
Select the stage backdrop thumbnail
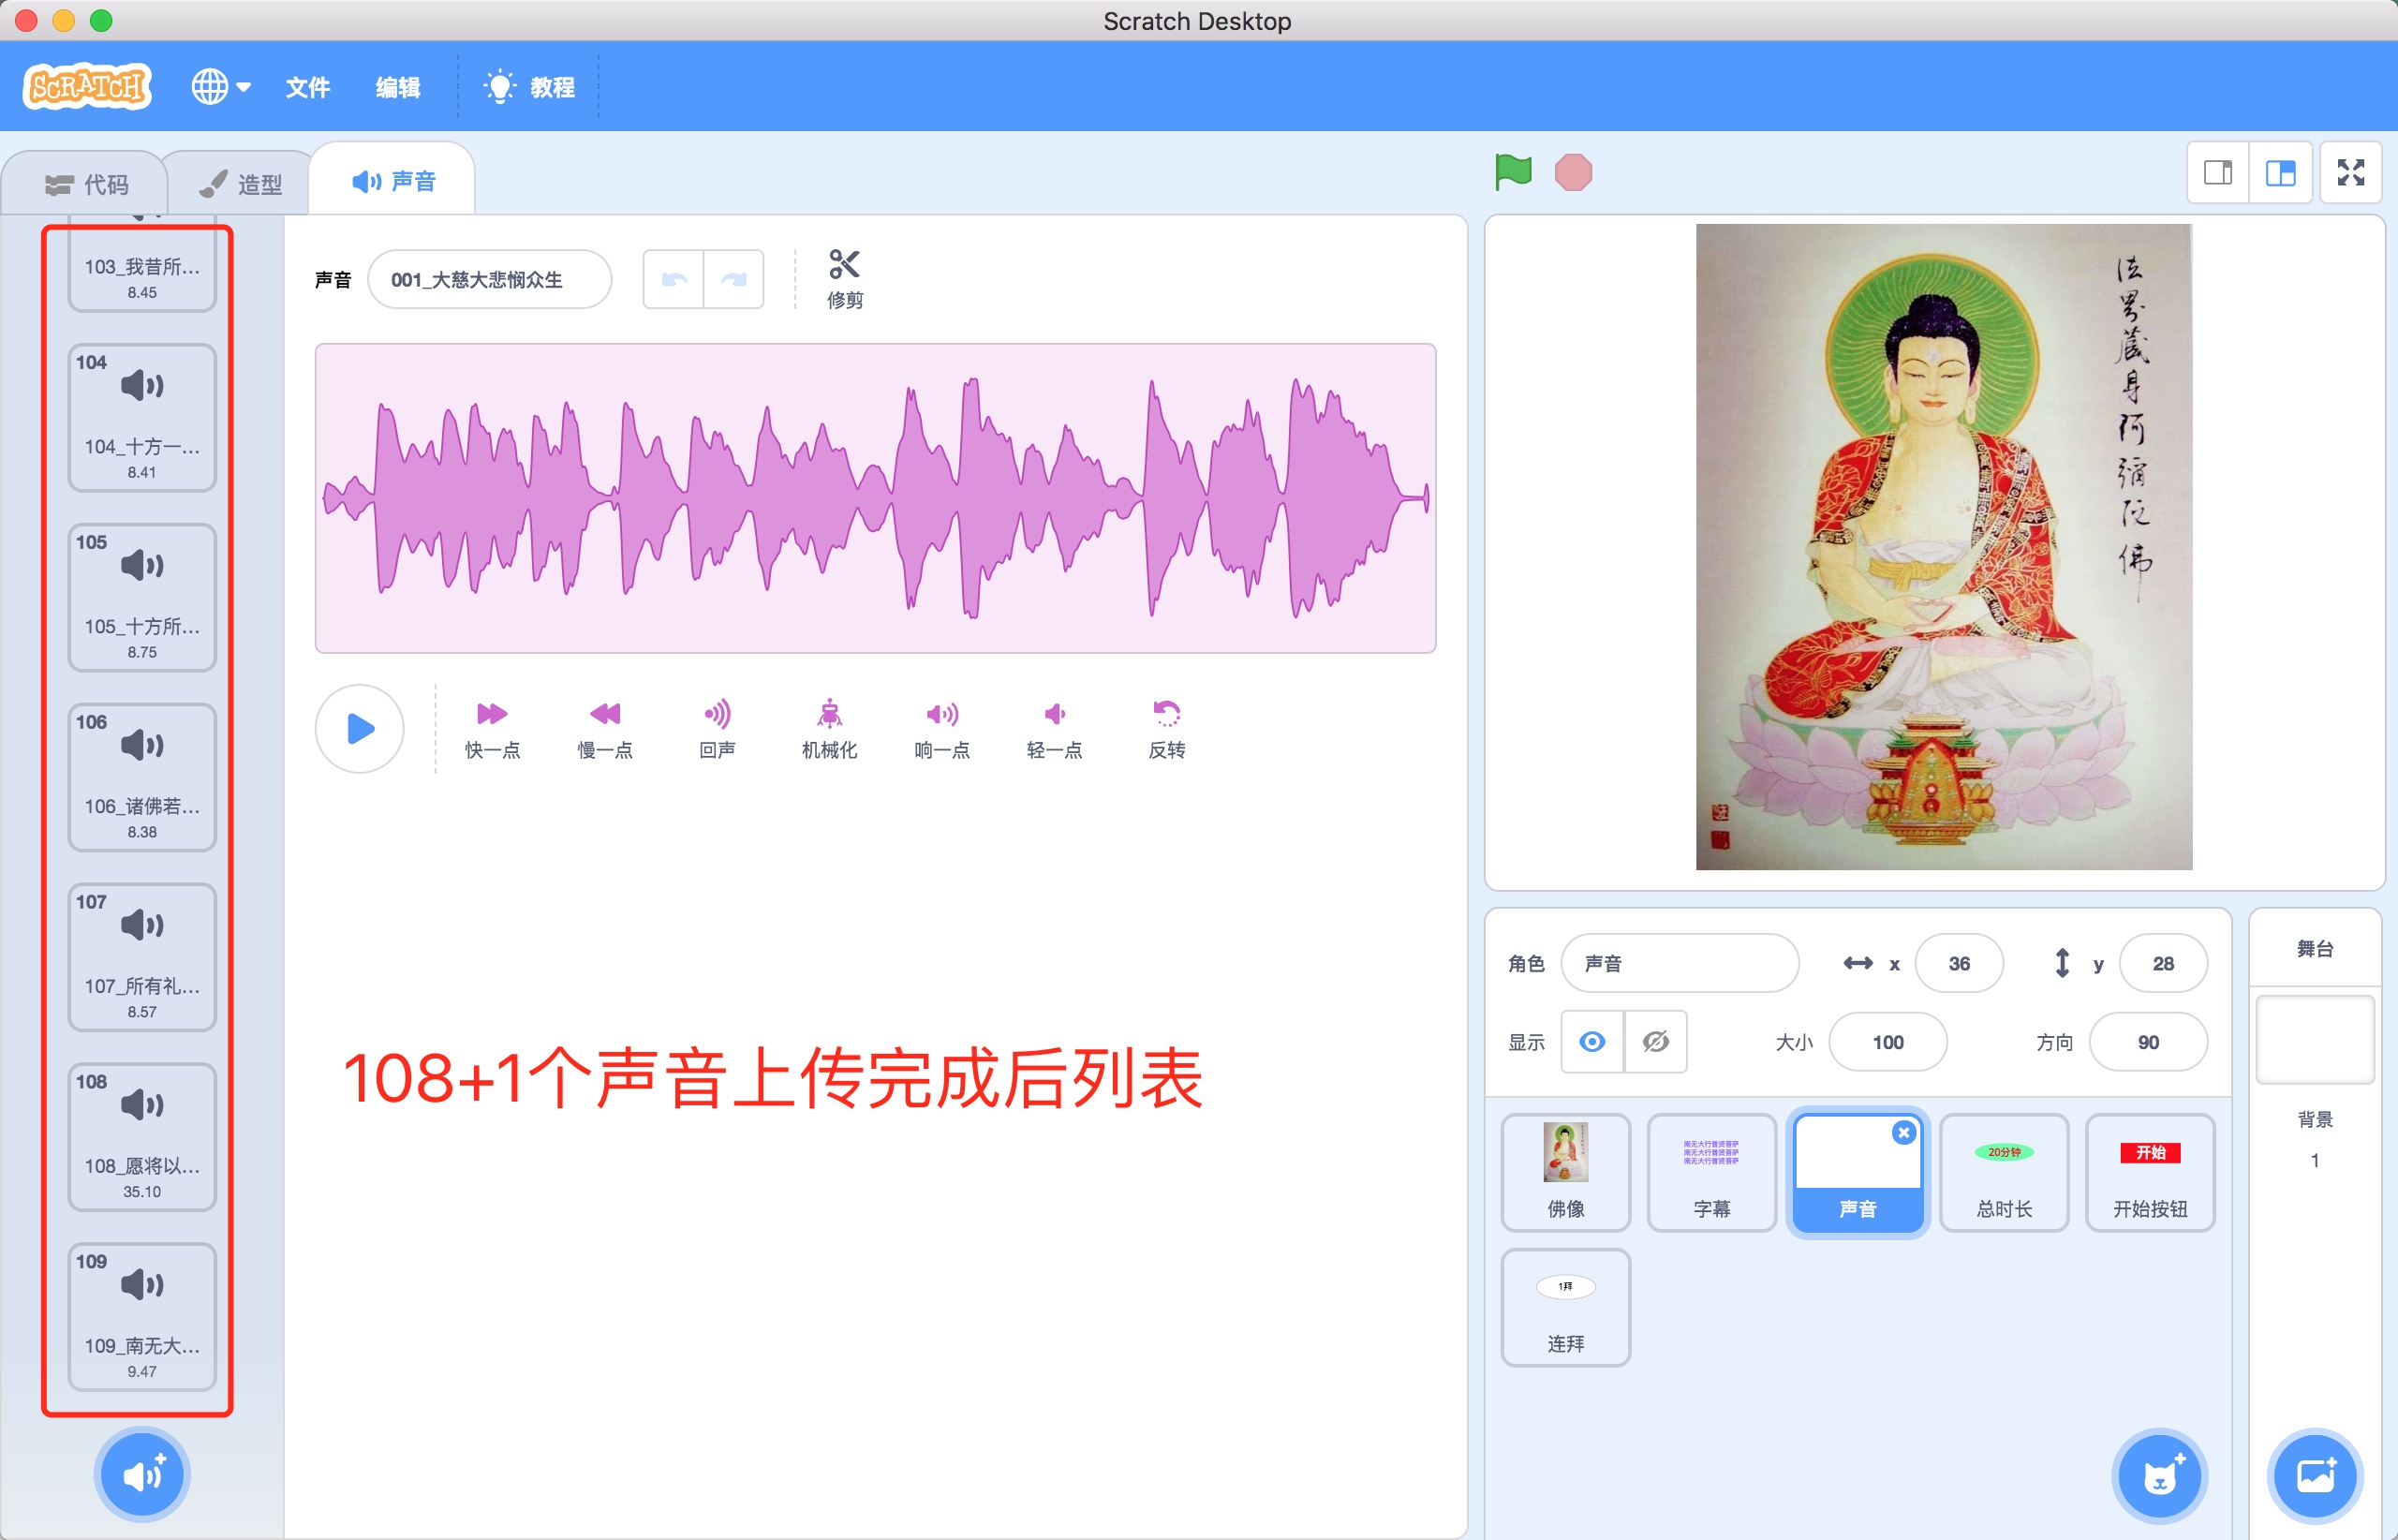pyautogui.click(x=2314, y=1040)
